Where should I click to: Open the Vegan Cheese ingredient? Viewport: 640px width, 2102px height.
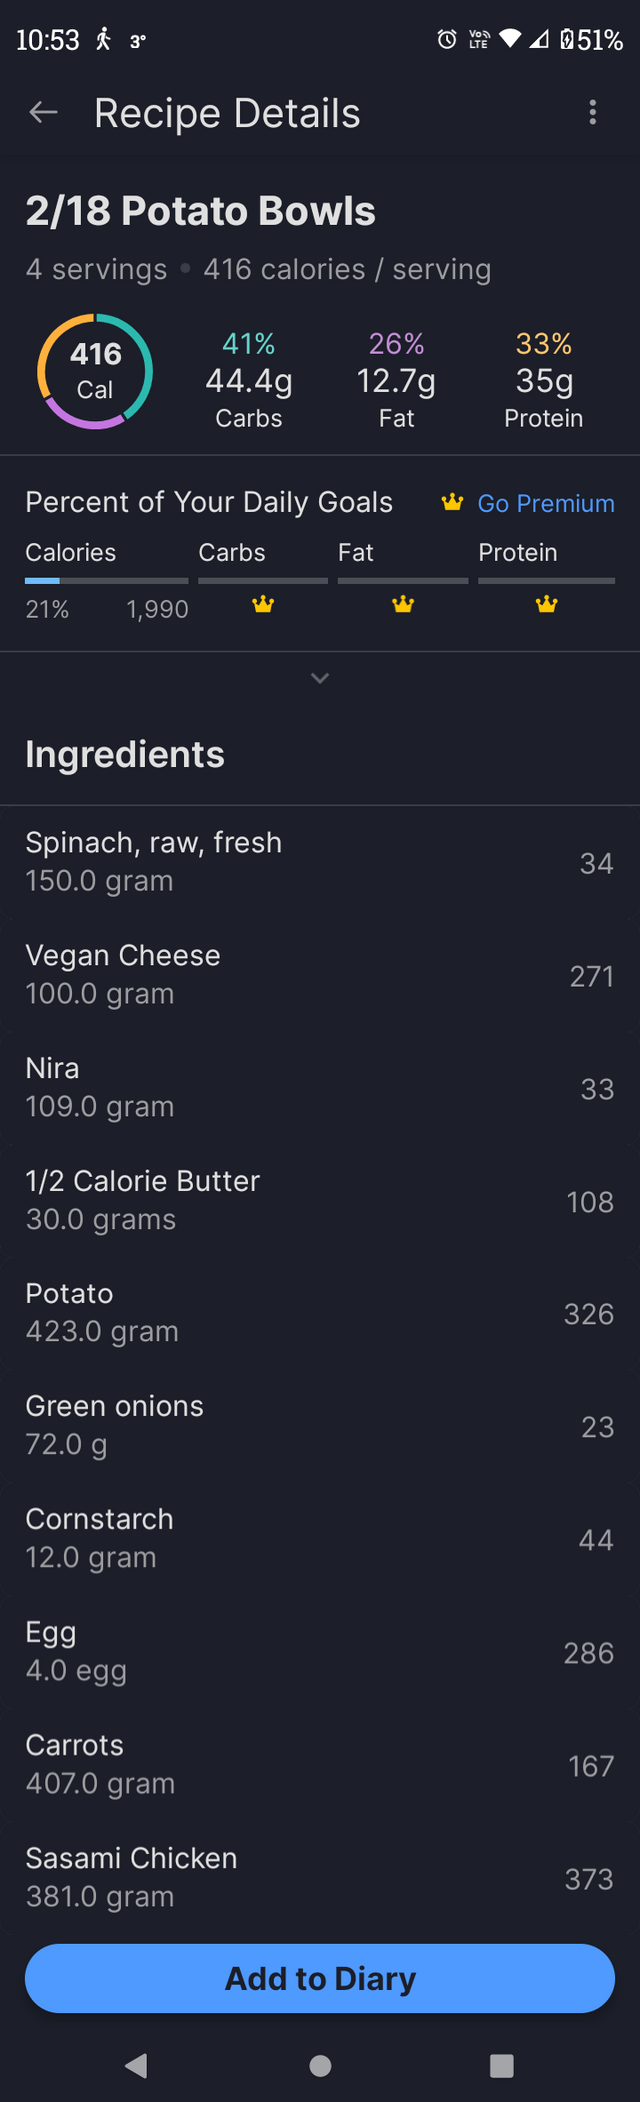pos(320,975)
